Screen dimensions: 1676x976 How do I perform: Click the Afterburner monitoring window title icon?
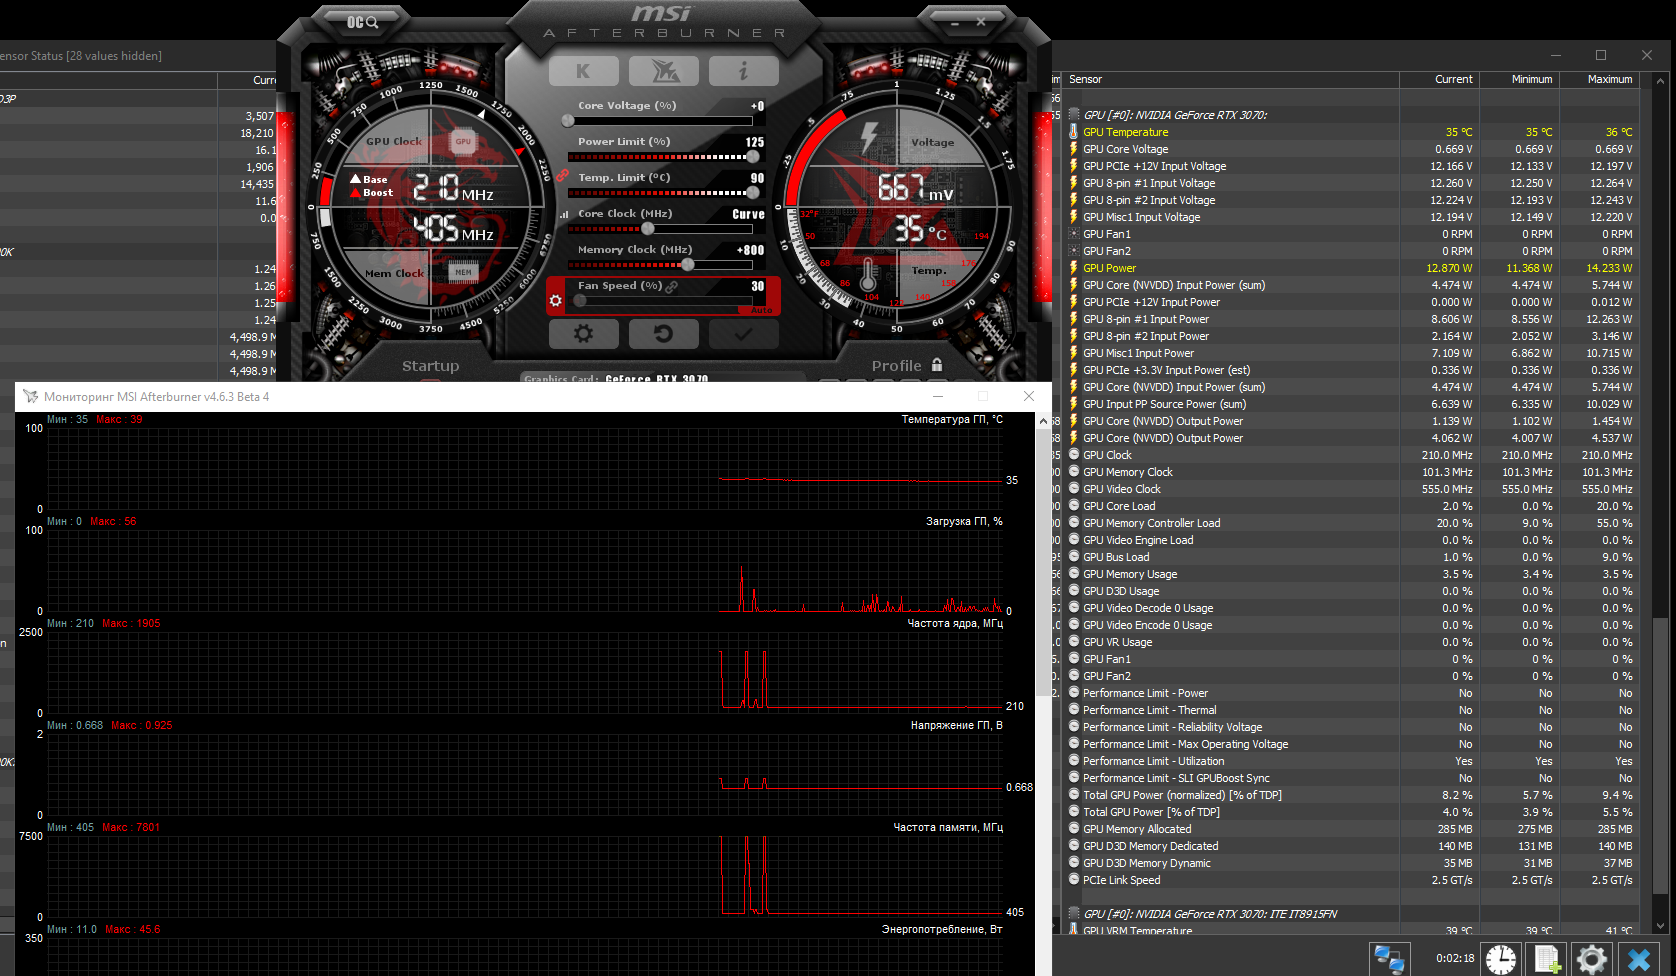[30, 397]
